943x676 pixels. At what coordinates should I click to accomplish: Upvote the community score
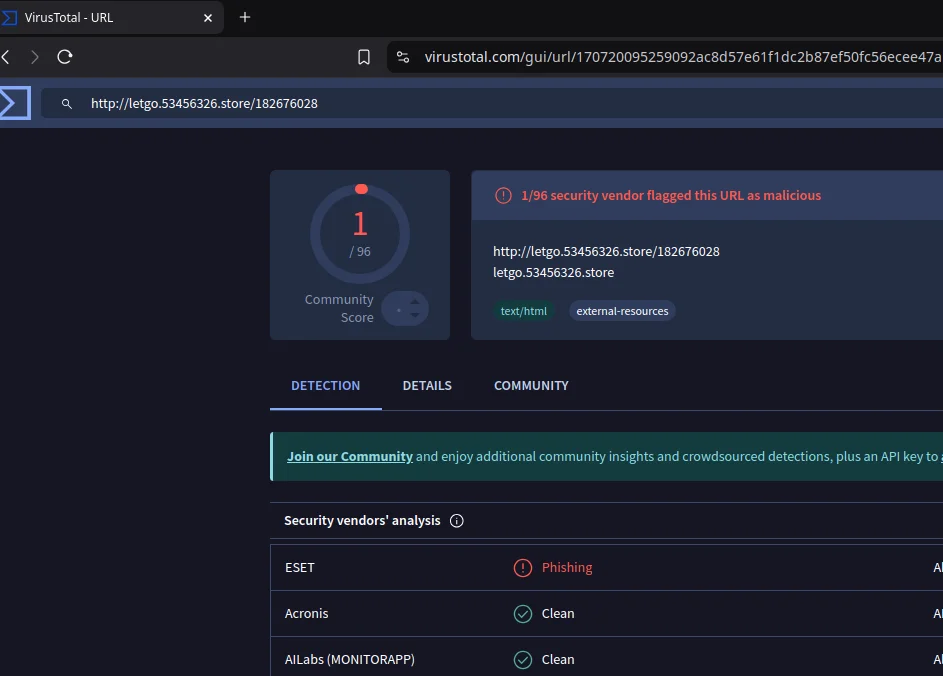(x=415, y=302)
